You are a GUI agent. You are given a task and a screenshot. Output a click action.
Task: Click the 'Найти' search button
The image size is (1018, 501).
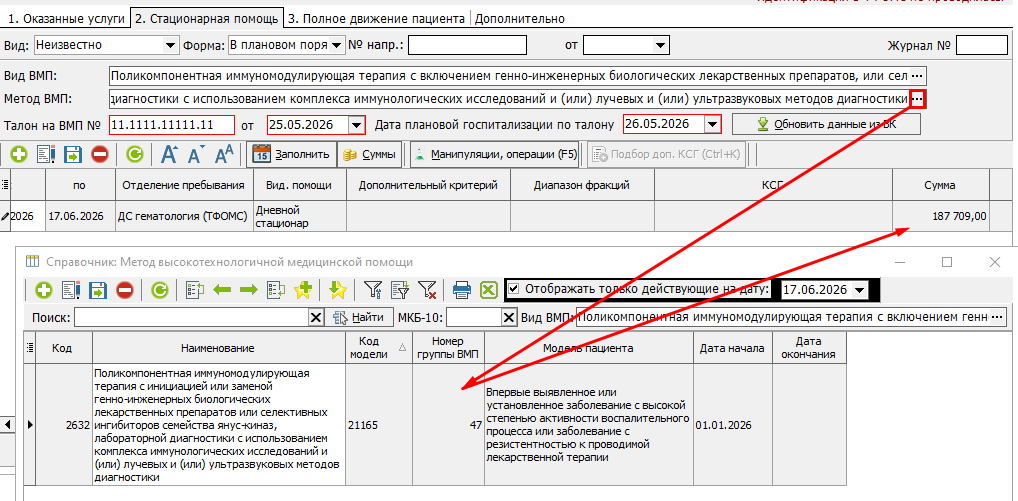[359, 317]
